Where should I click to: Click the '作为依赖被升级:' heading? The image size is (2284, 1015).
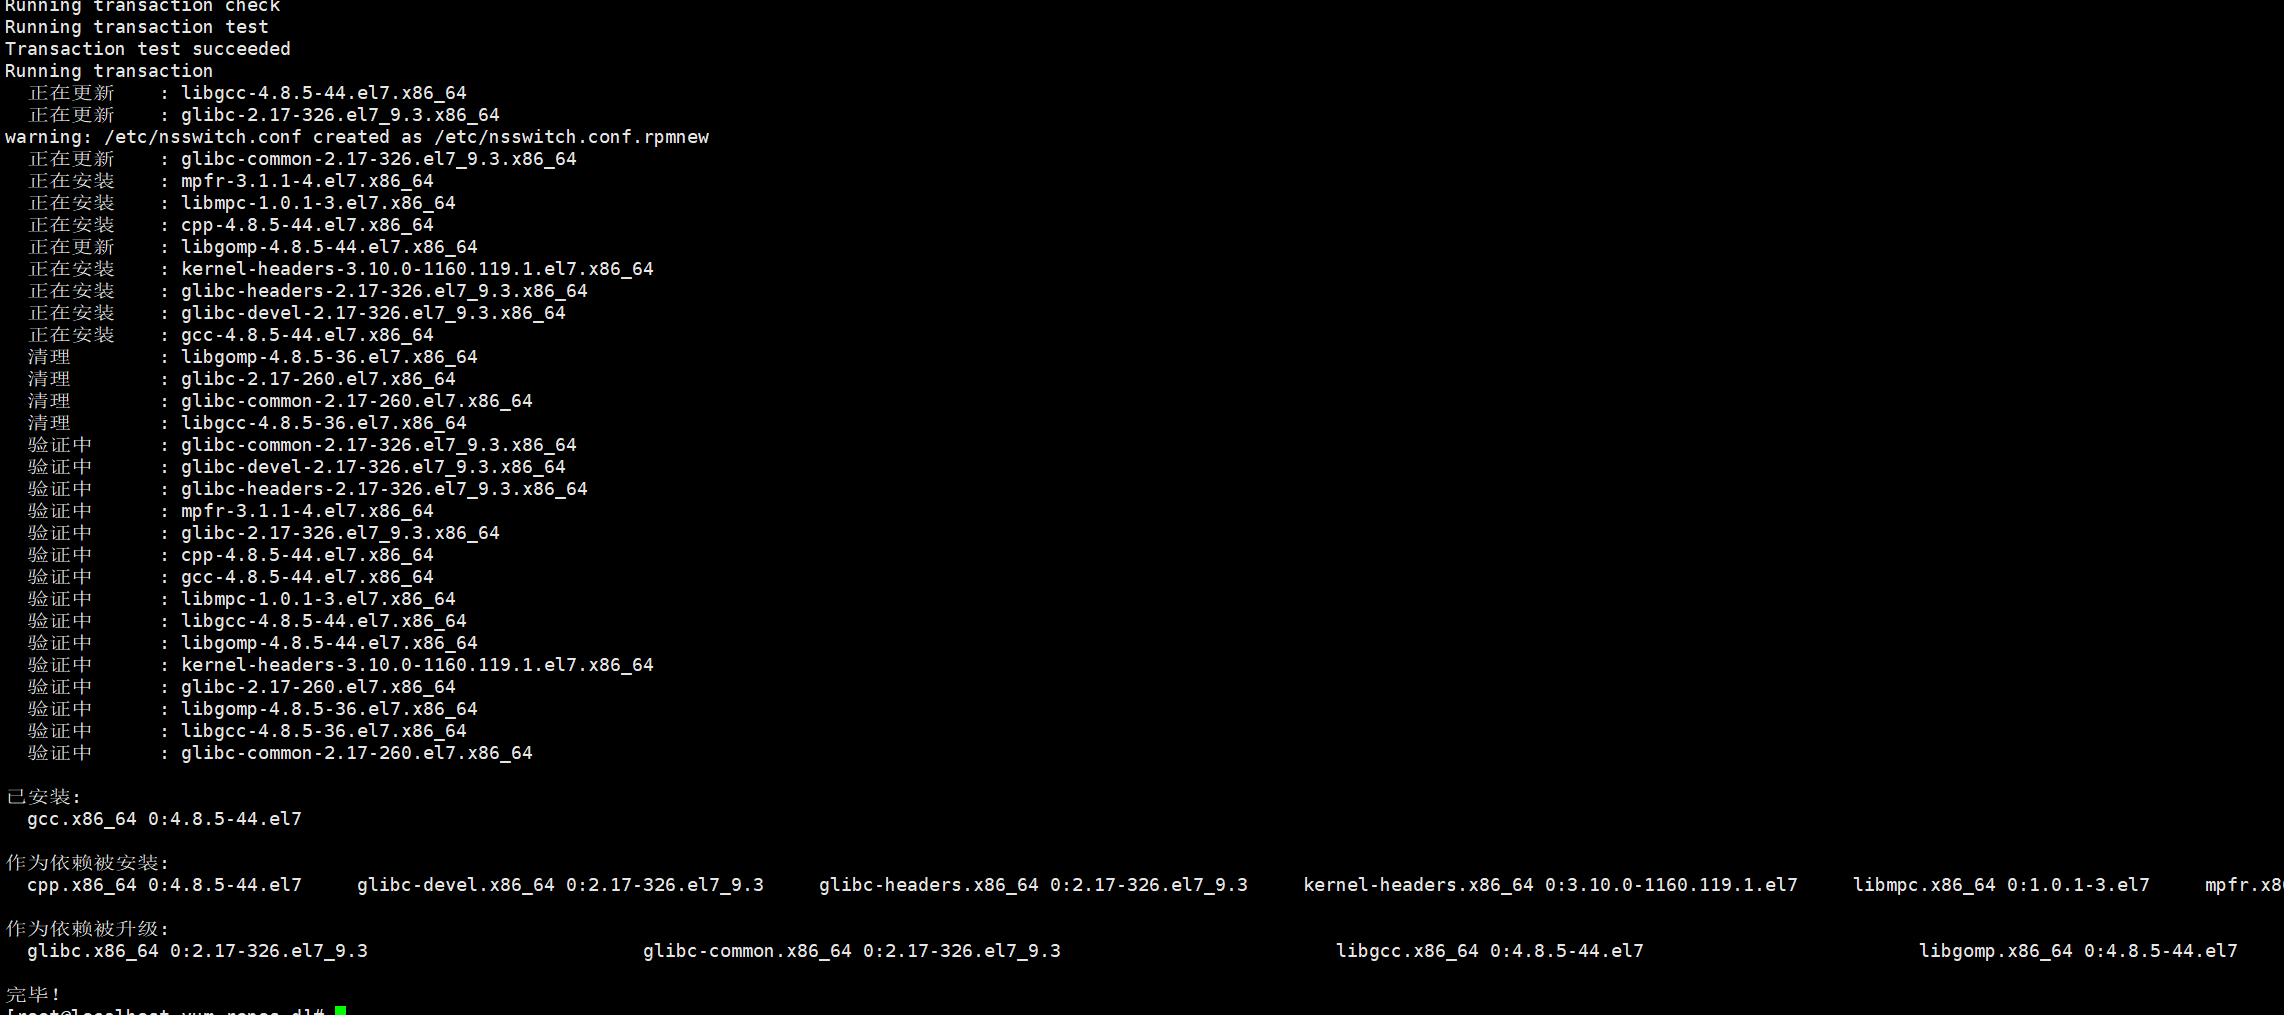click(x=88, y=929)
